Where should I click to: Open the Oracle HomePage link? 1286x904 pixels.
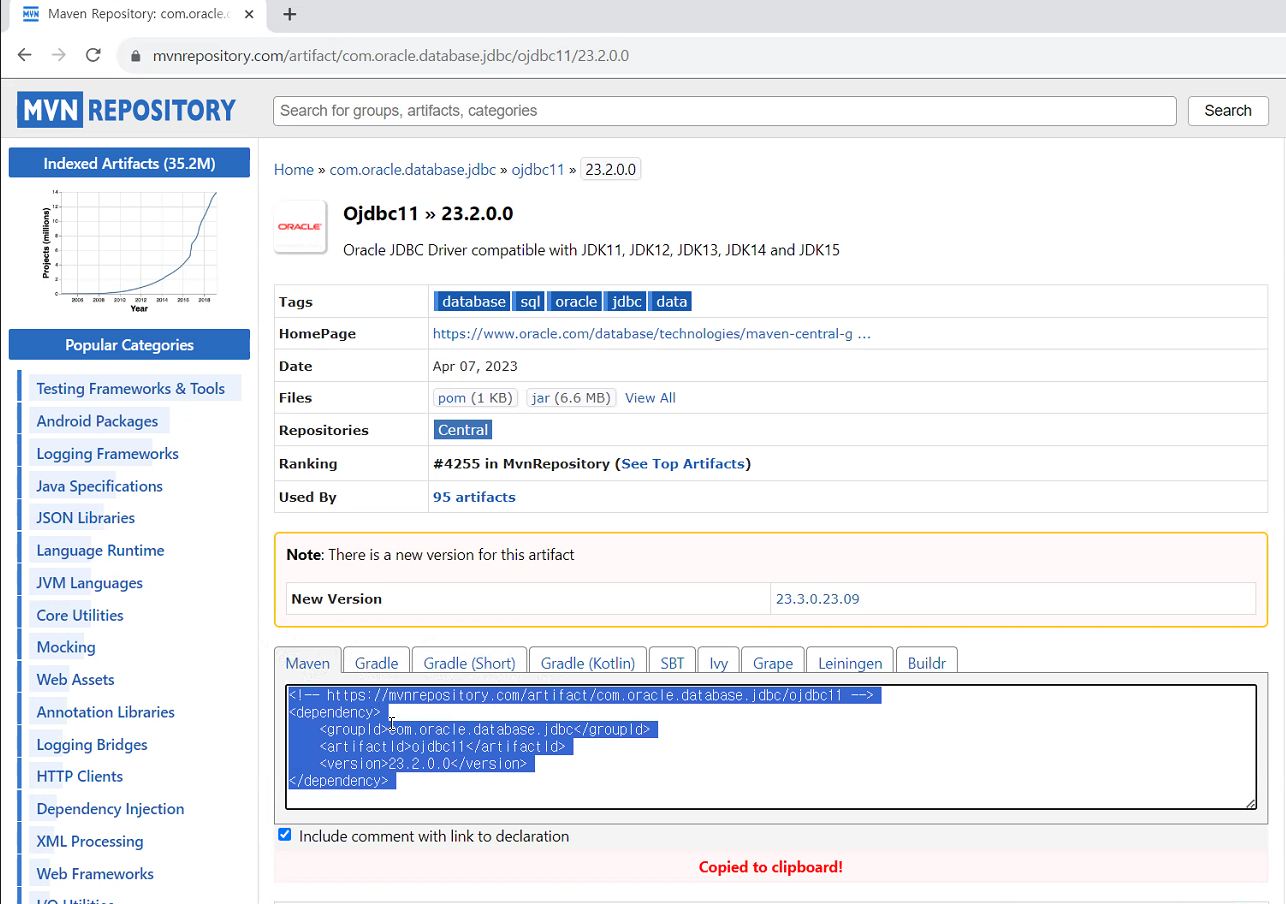(652, 334)
